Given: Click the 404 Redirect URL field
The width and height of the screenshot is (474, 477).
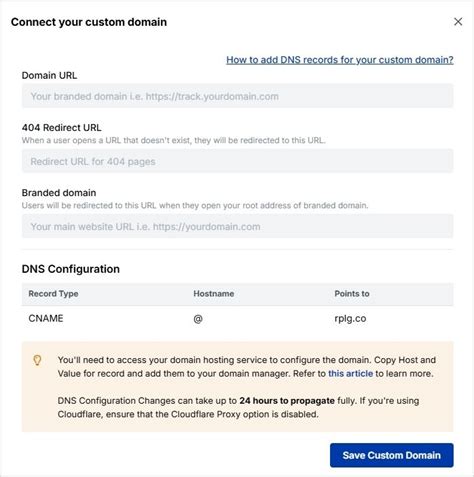Looking at the screenshot, I should (x=237, y=161).
